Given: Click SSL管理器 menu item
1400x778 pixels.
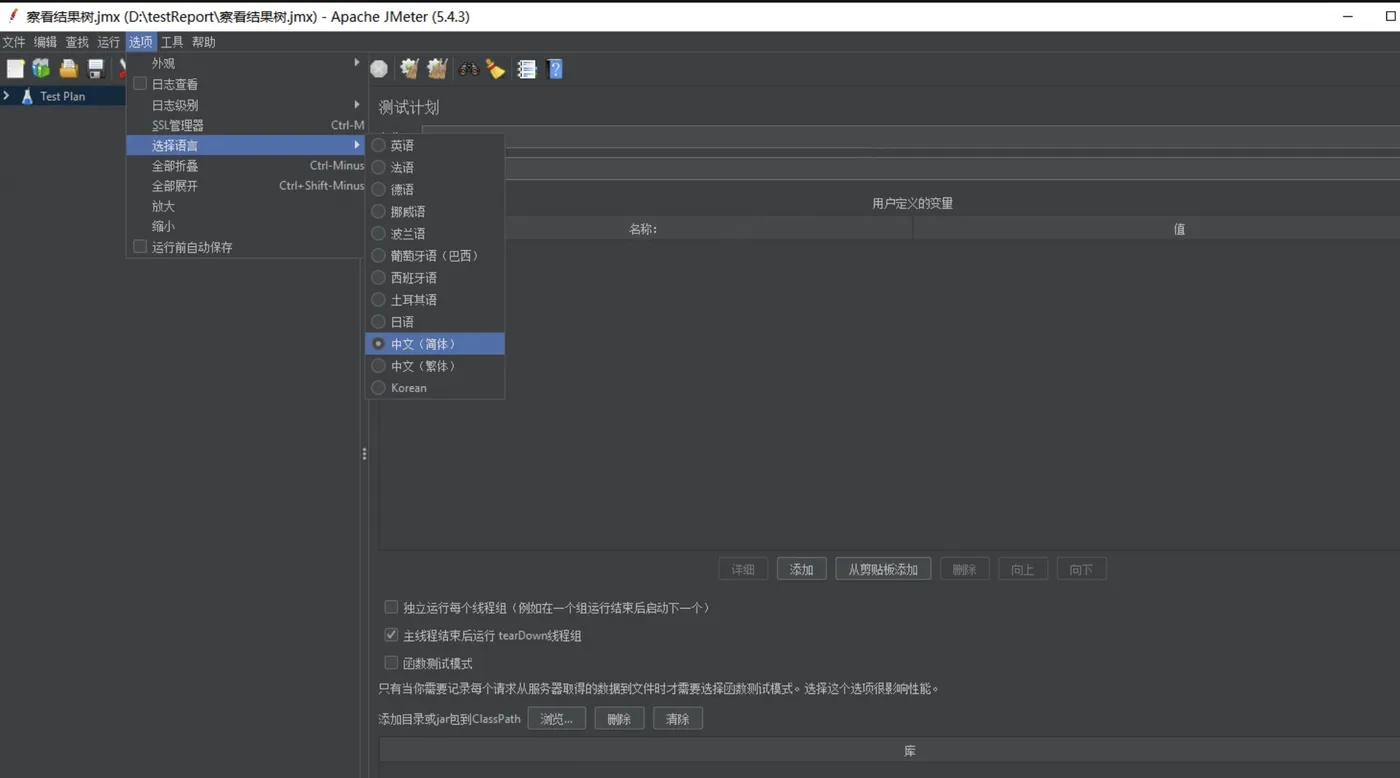Looking at the screenshot, I should click(x=246, y=125).
